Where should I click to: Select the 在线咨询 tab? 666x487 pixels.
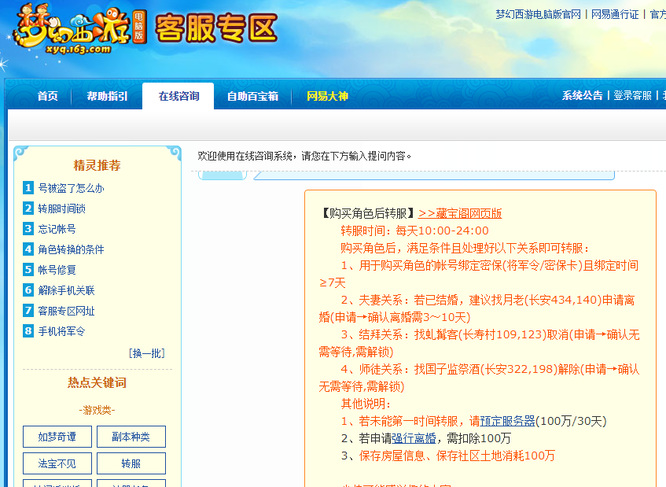point(178,96)
